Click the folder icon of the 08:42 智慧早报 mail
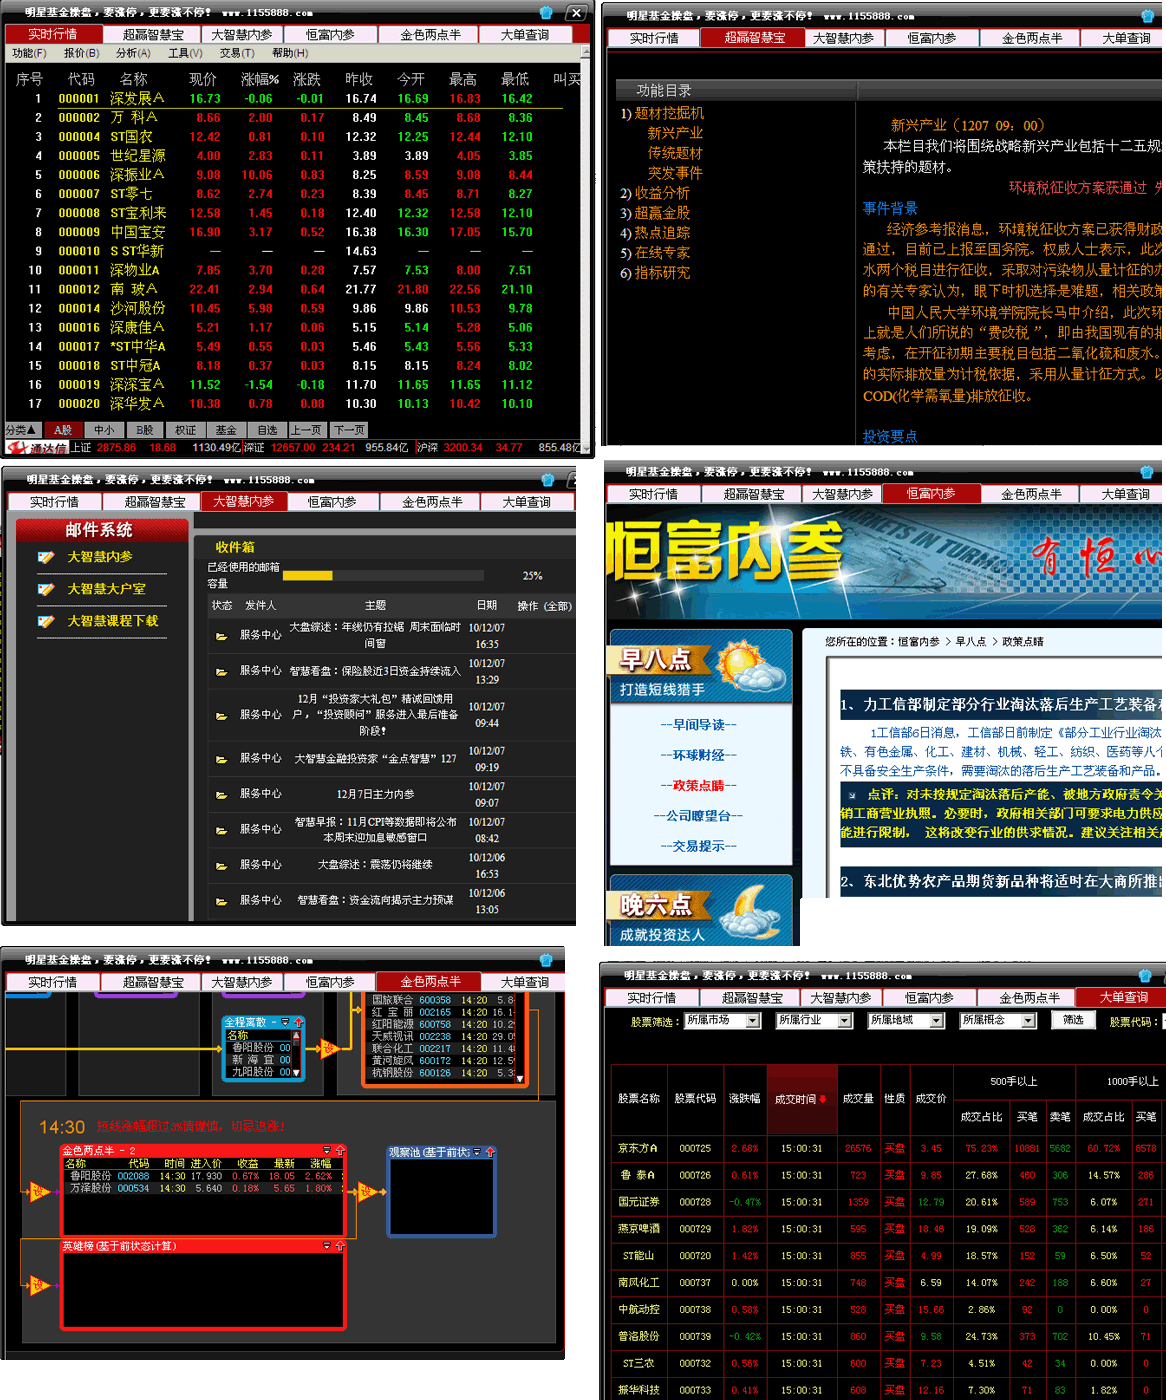 point(221,830)
